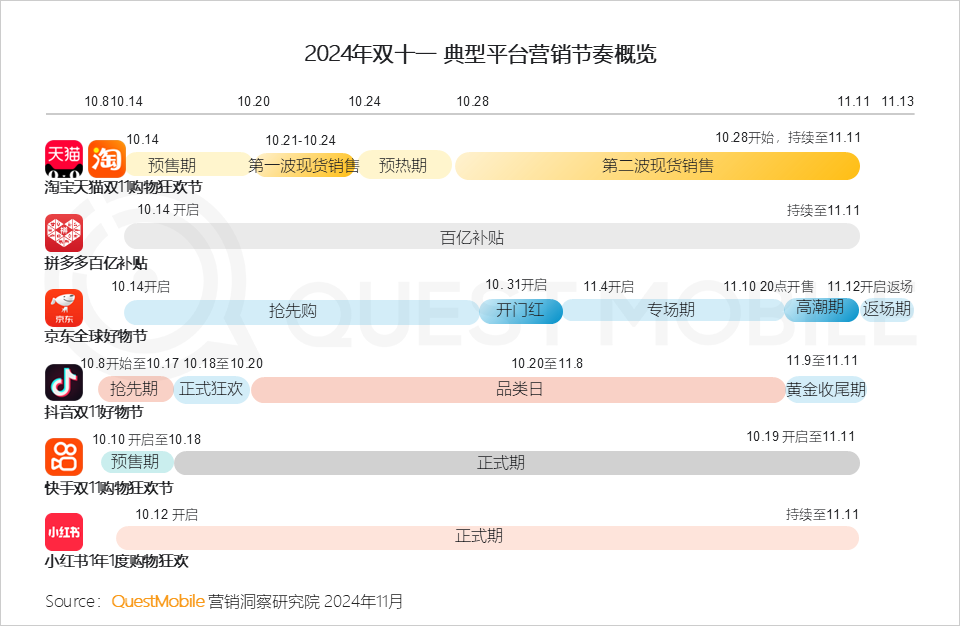
Task: Select Douyin's 抢先期 segment
Action: point(135,389)
